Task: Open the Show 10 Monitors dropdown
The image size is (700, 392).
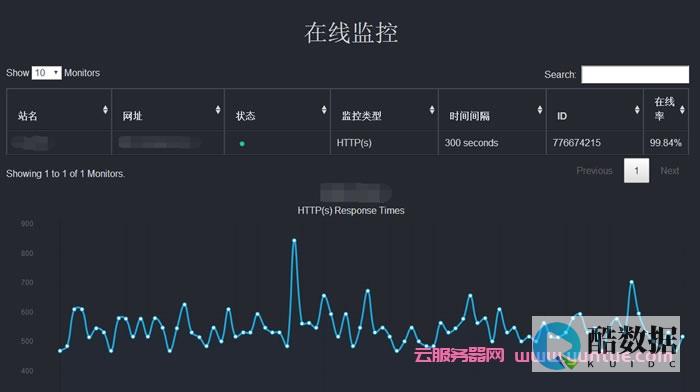Action: coord(46,73)
